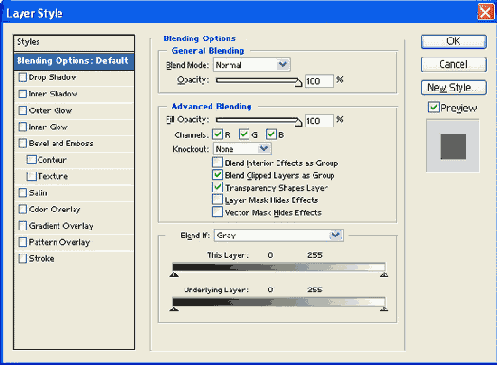
Task: Click the New Style button
Action: pos(454,88)
